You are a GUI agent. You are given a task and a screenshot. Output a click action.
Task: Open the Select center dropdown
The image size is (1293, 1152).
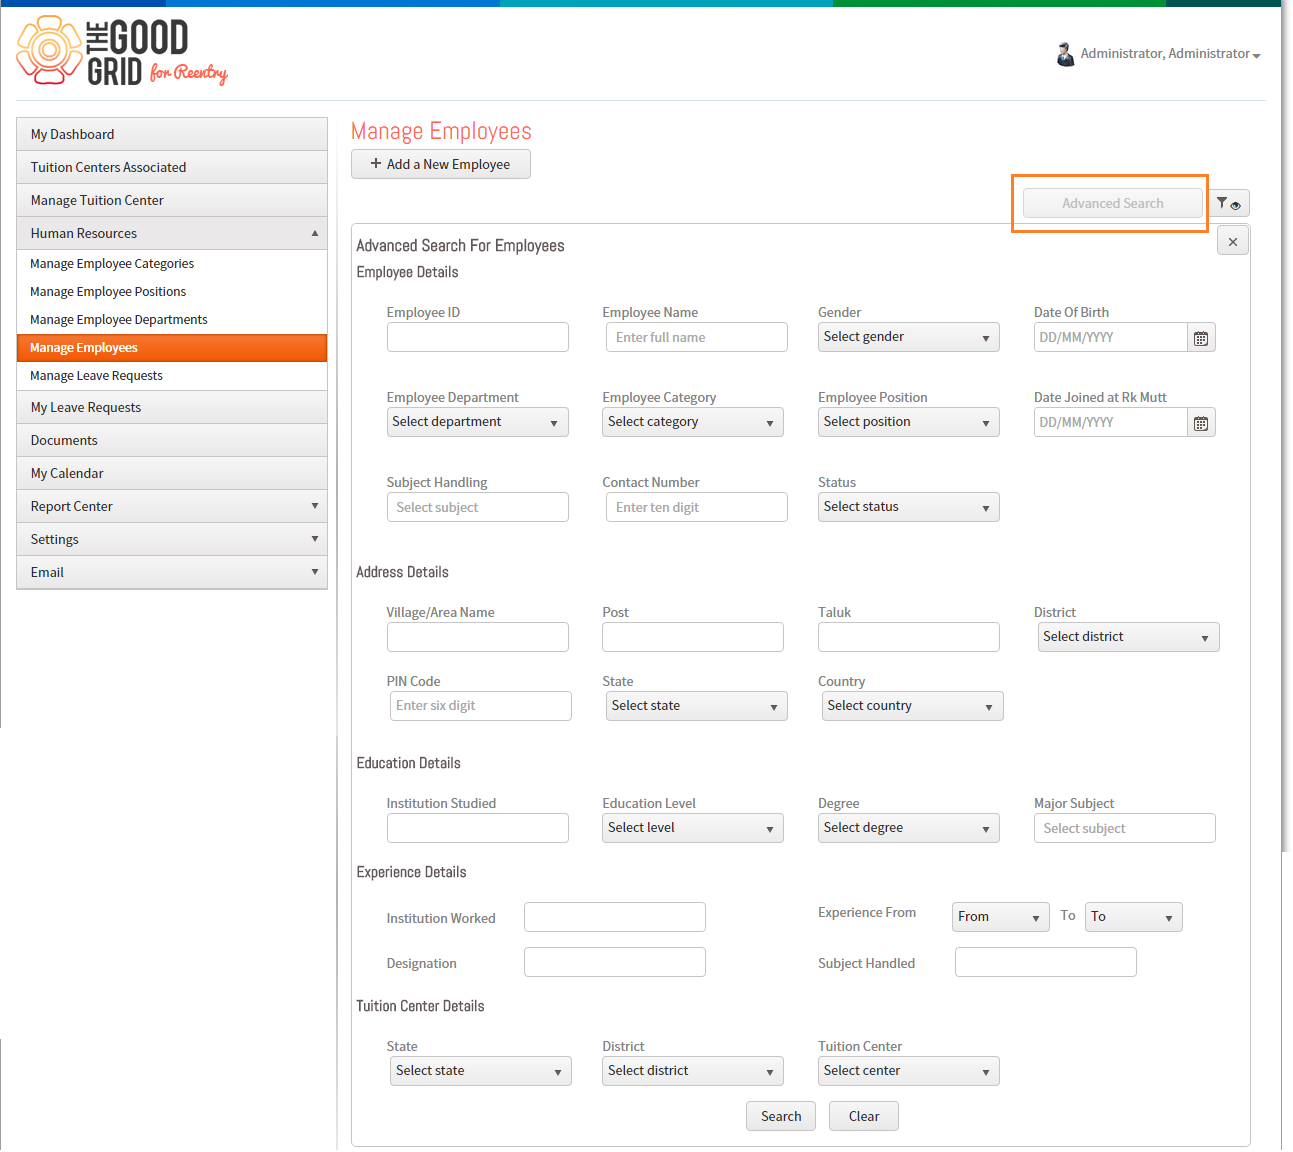pyautogui.click(x=908, y=1071)
